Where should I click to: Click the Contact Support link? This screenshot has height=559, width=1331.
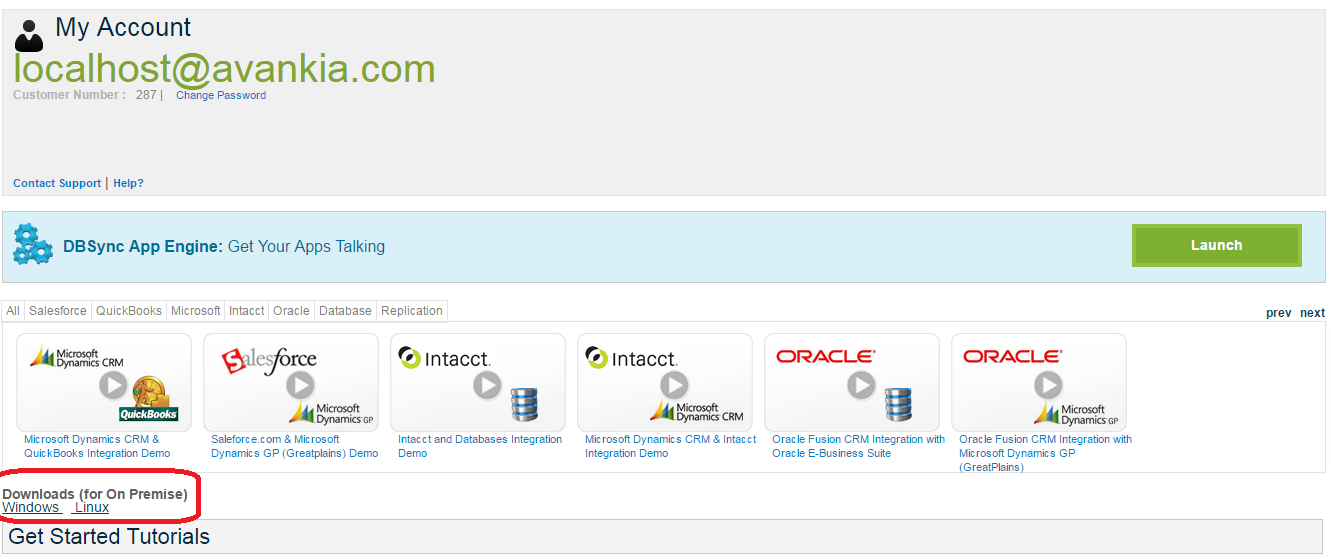coord(57,184)
